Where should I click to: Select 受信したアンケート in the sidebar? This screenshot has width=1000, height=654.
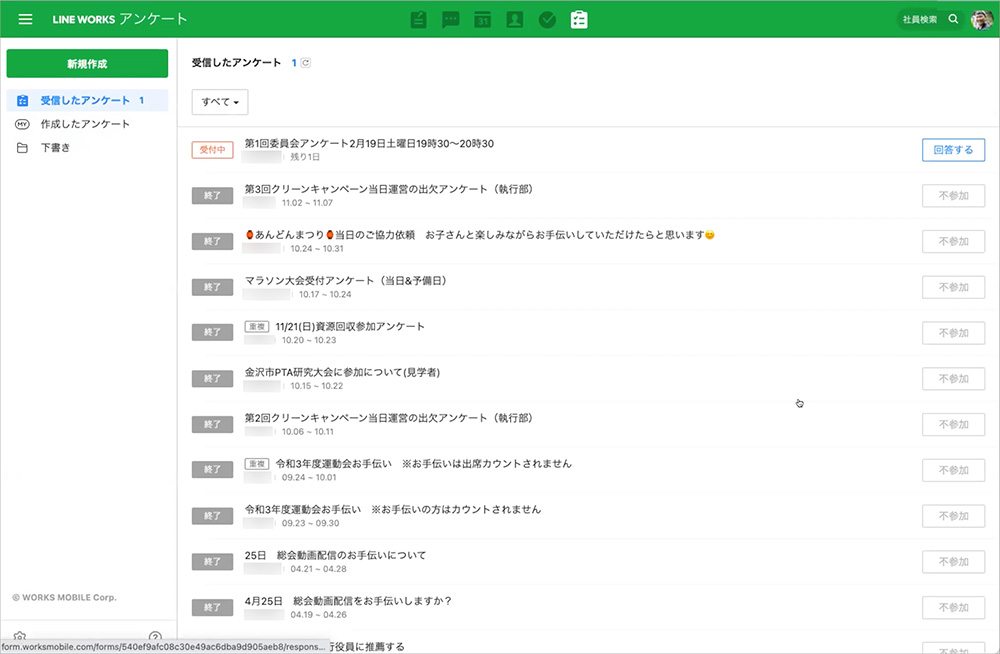click(x=85, y=101)
